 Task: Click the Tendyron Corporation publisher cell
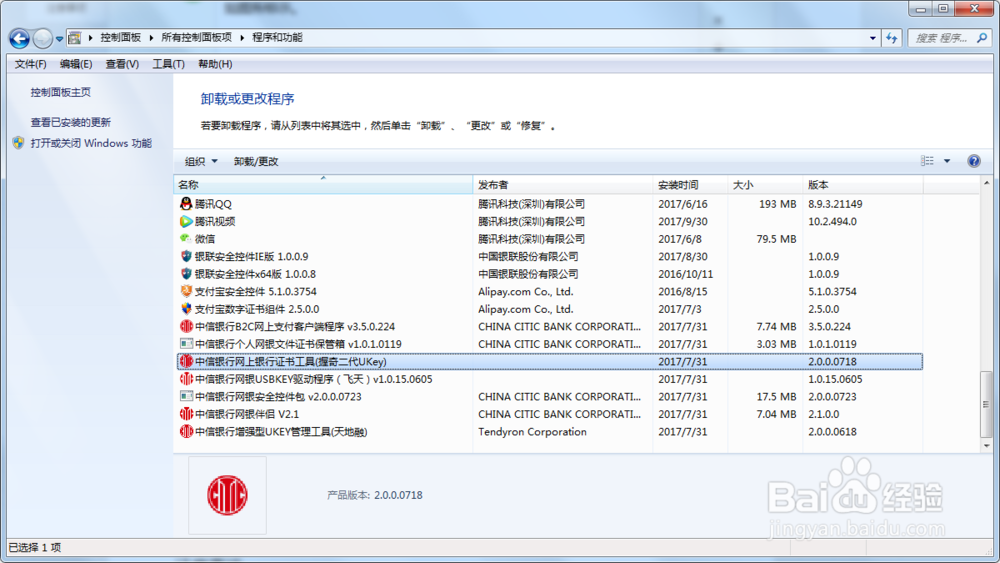tap(533, 432)
